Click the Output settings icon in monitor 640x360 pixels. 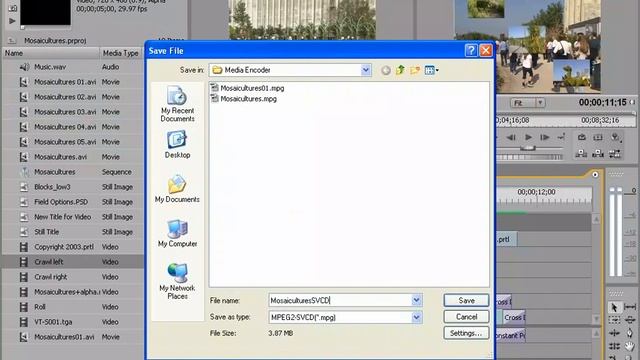tap(615, 138)
